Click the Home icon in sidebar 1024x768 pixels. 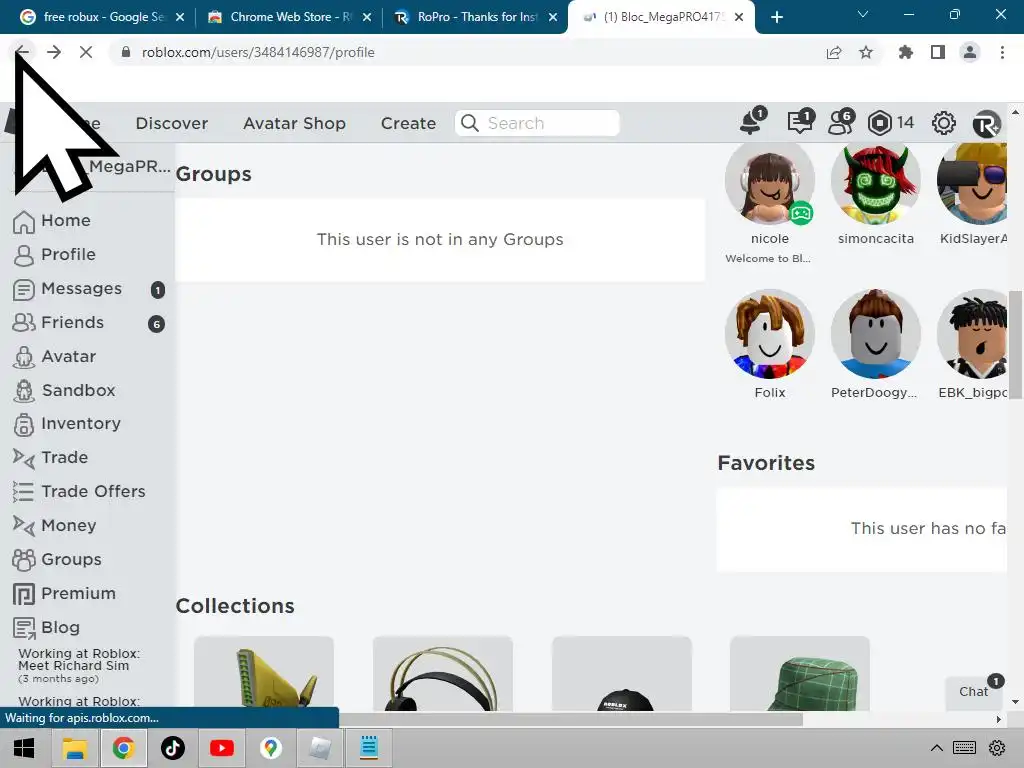point(24,221)
